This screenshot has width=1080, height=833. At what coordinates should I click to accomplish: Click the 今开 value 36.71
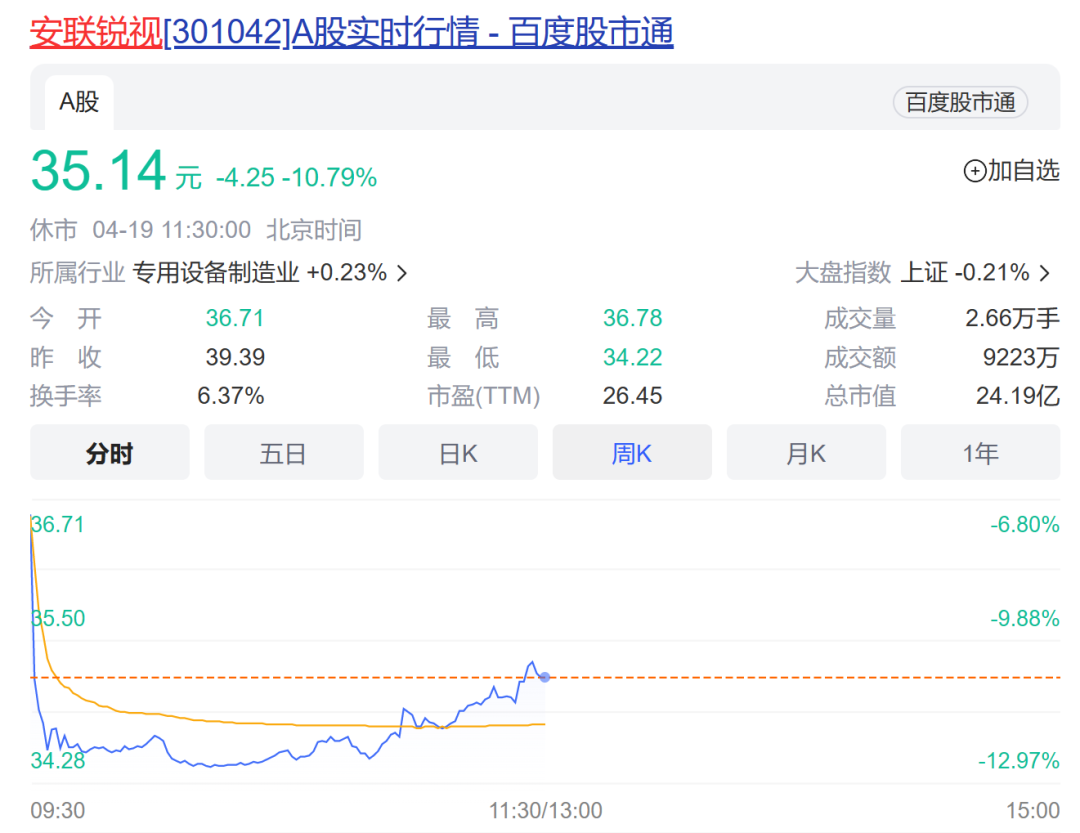click(x=235, y=318)
